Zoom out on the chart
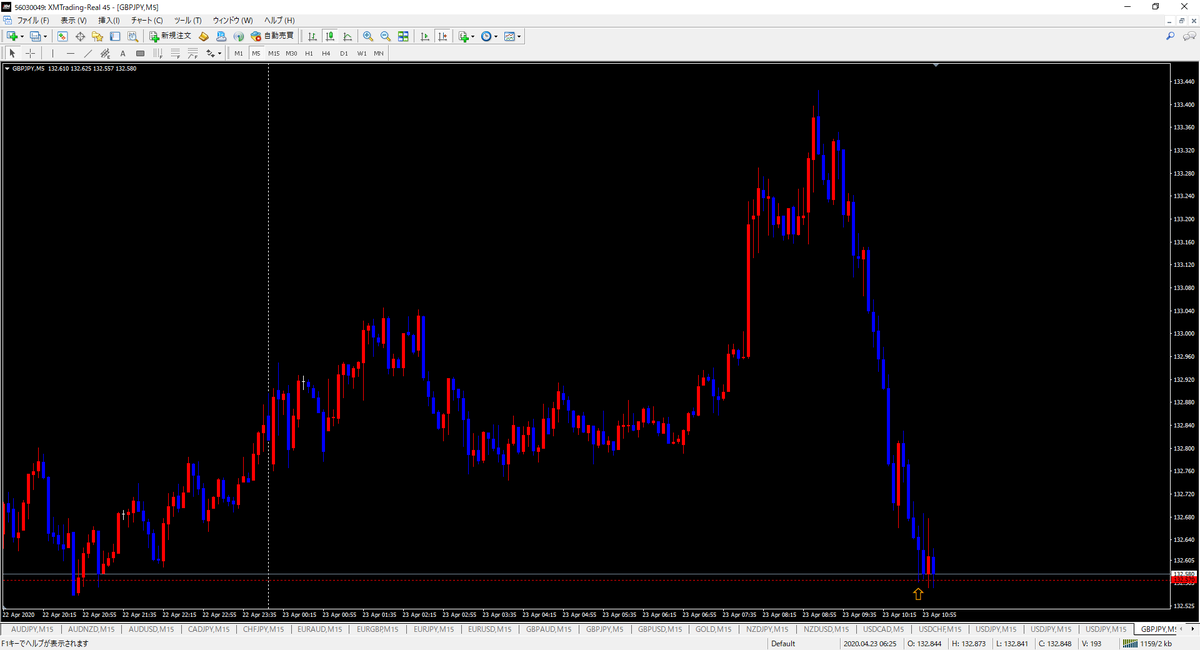This screenshot has height=650, width=1200. click(x=385, y=36)
